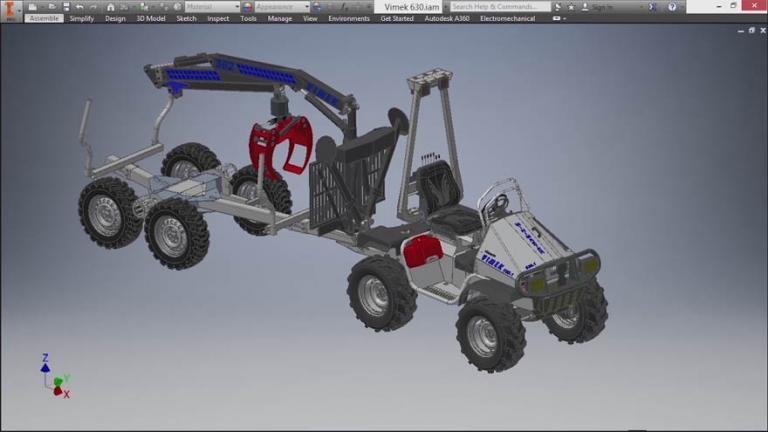
Task: Expand the ribbon display options arrow
Action: point(560,19)
